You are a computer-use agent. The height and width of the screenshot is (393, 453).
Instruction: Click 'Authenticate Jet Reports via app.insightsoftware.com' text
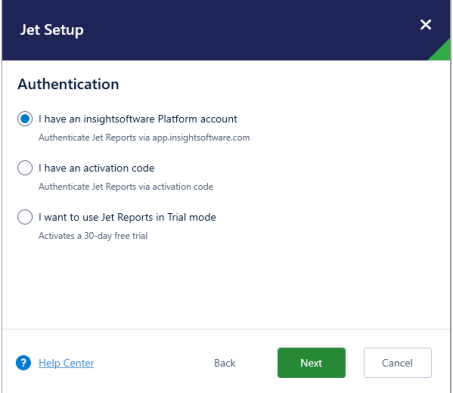144,138
